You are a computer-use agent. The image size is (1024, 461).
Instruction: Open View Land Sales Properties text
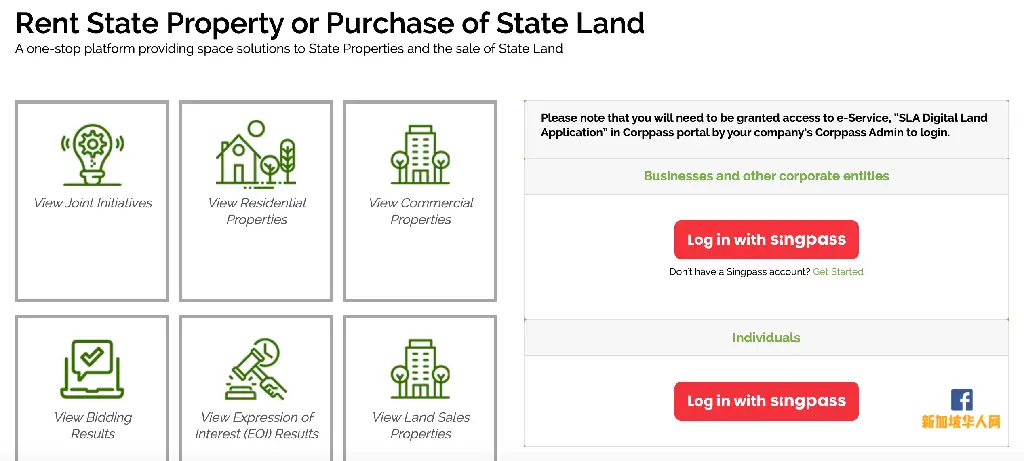click(421, 425)
